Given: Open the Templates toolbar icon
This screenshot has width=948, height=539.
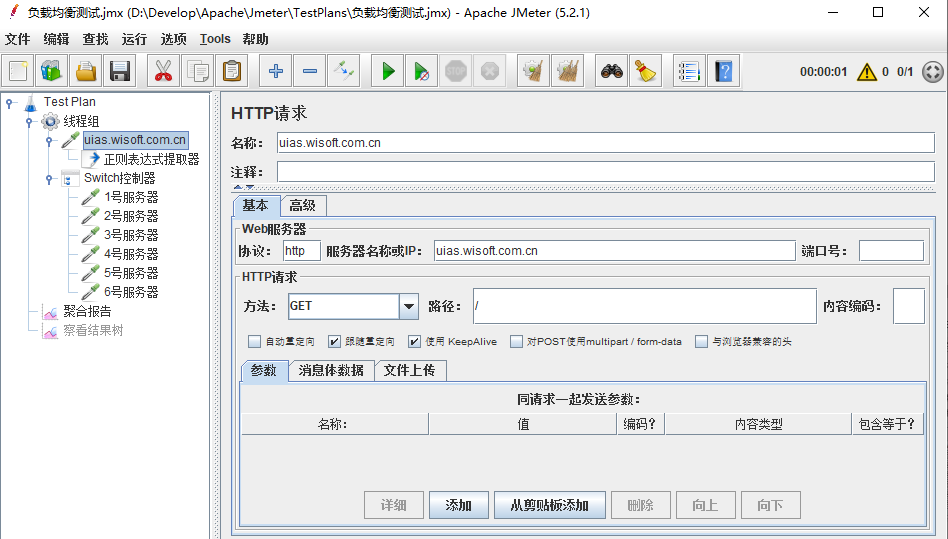Looking at the screenshot, I should pos(51,71).
